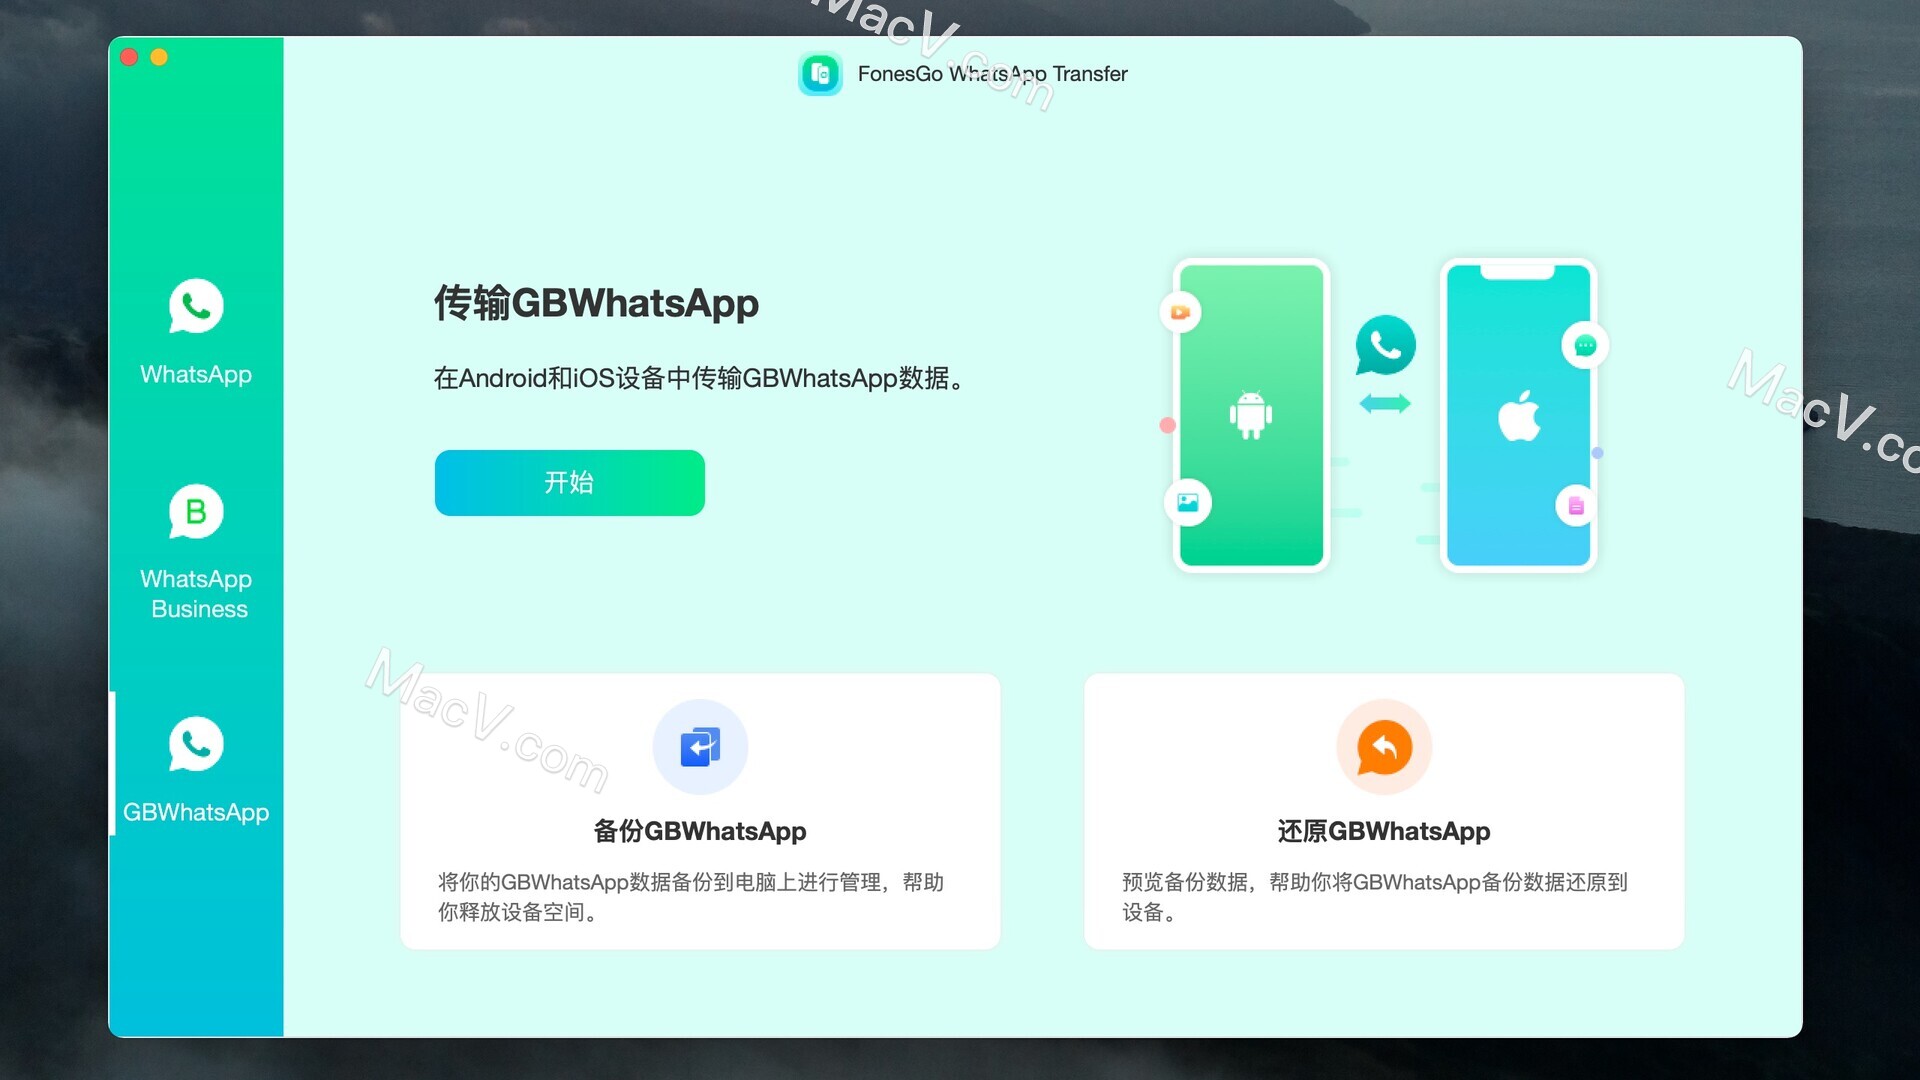Open the 备份GBWhatsApp backup icon
1920x1080 pixels.
[700, 747]
